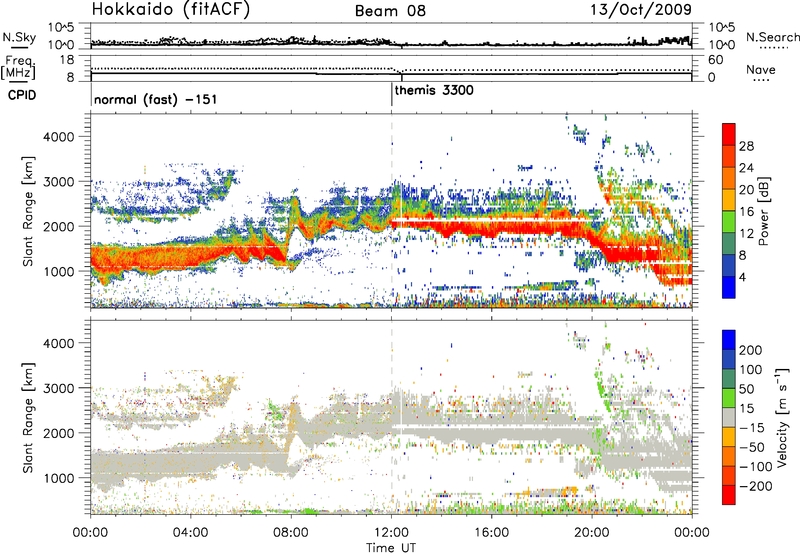Click the "4" label on Power color bar
This screenshot has width=800, height=554.
[x=742, y=277]
